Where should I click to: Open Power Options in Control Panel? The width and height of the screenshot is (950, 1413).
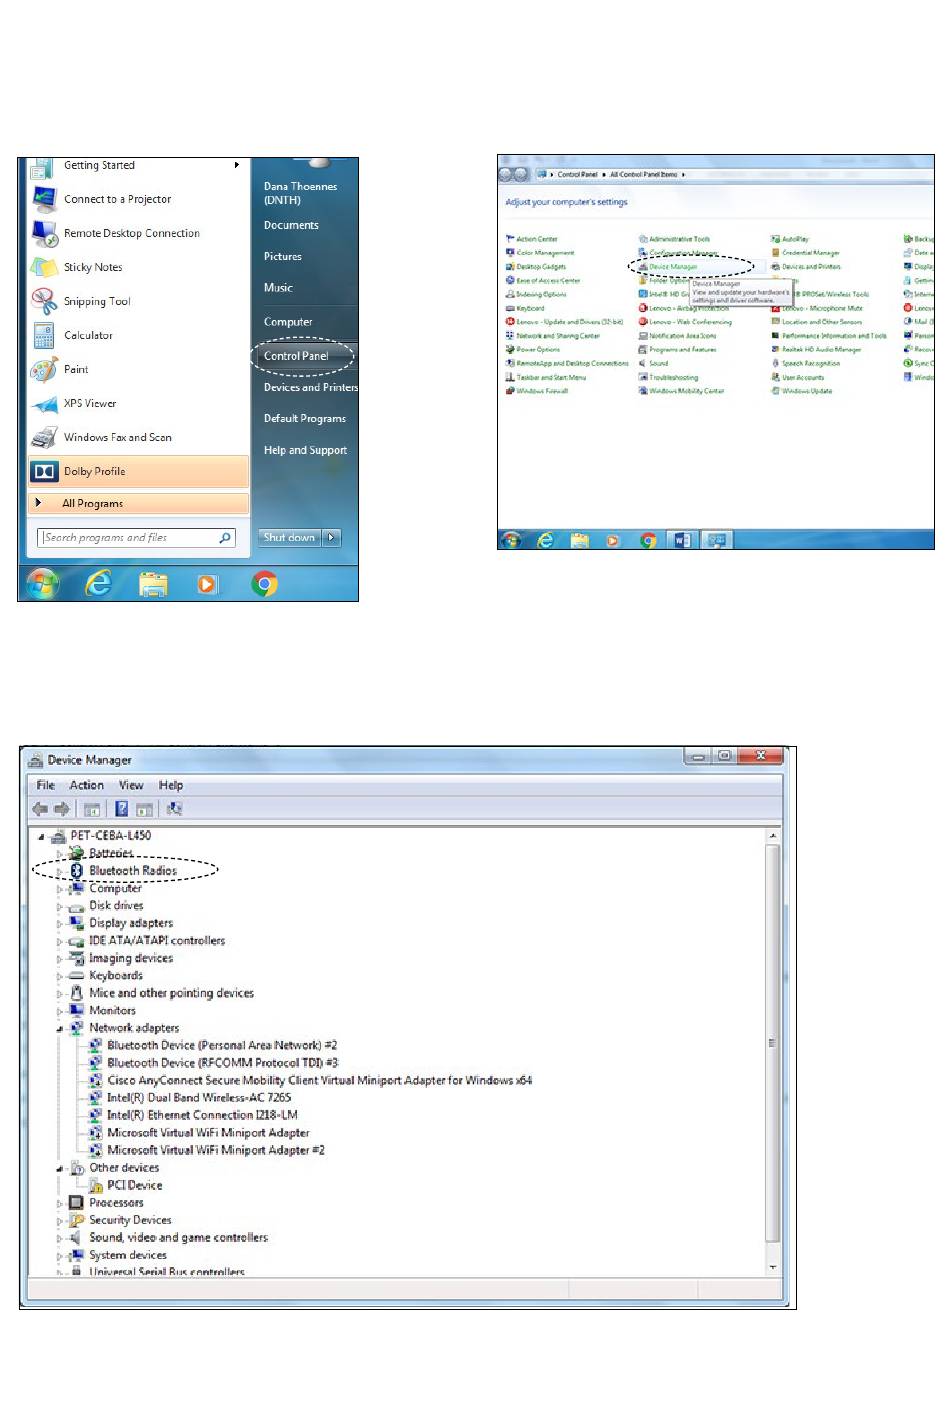(538, 350)
